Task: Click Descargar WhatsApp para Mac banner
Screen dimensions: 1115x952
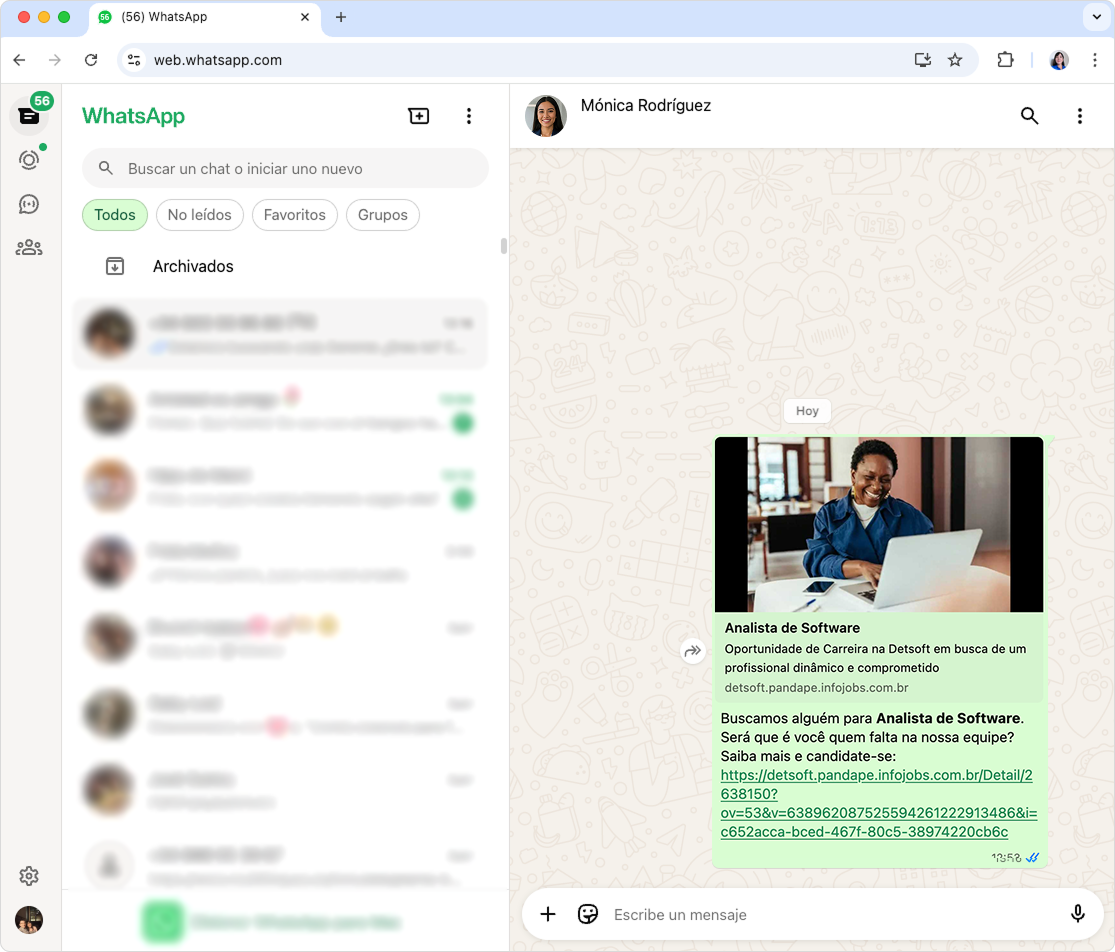Action: tap(280, 920)
